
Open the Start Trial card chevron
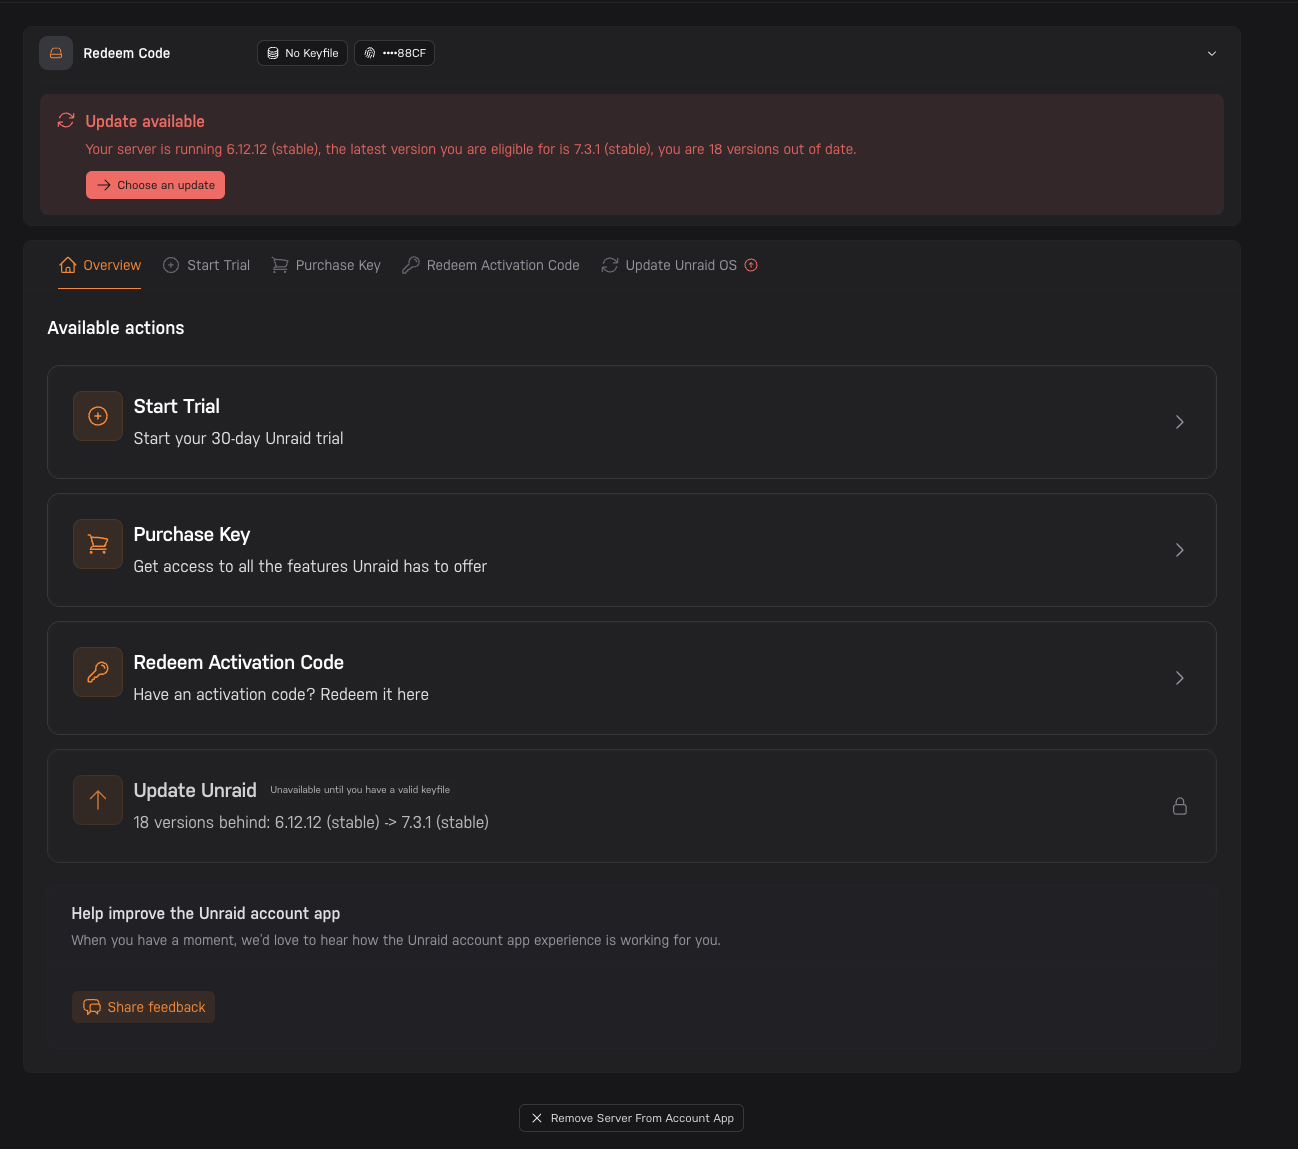[x=1180, y=422]
